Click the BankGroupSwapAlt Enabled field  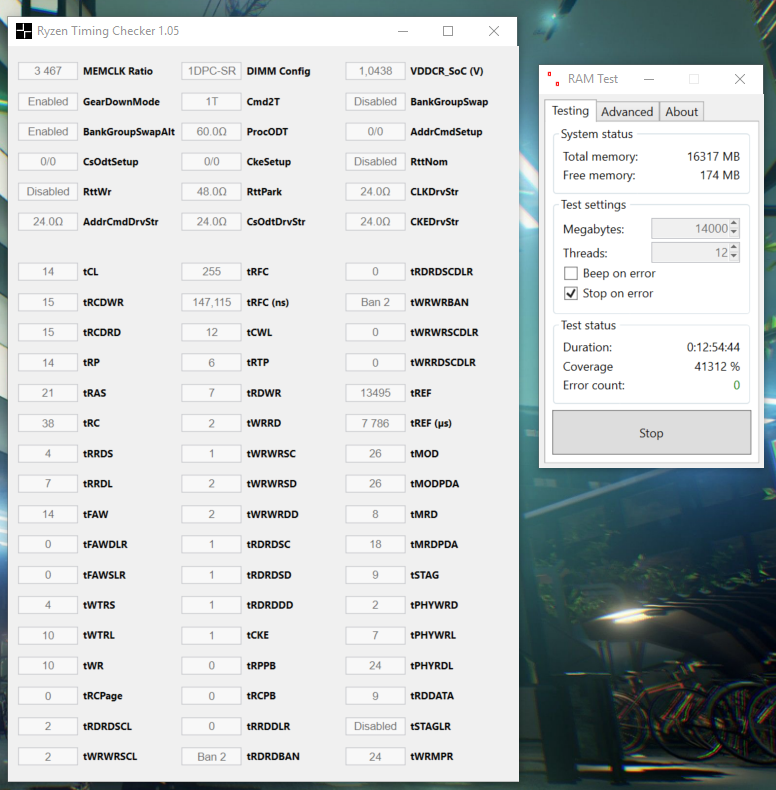[x=48, y=131]
